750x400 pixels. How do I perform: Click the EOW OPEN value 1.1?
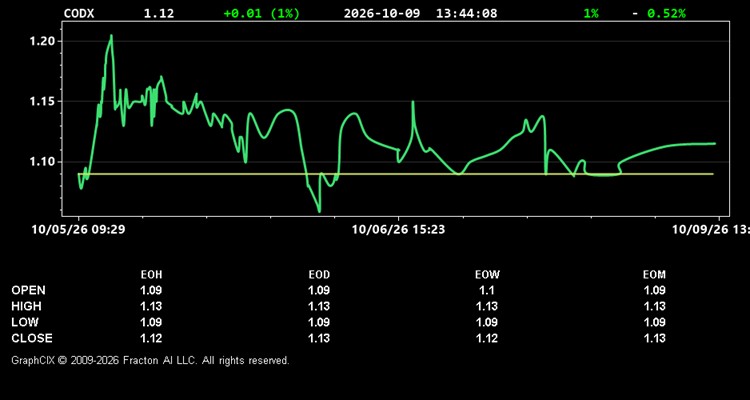coord(487,290)
